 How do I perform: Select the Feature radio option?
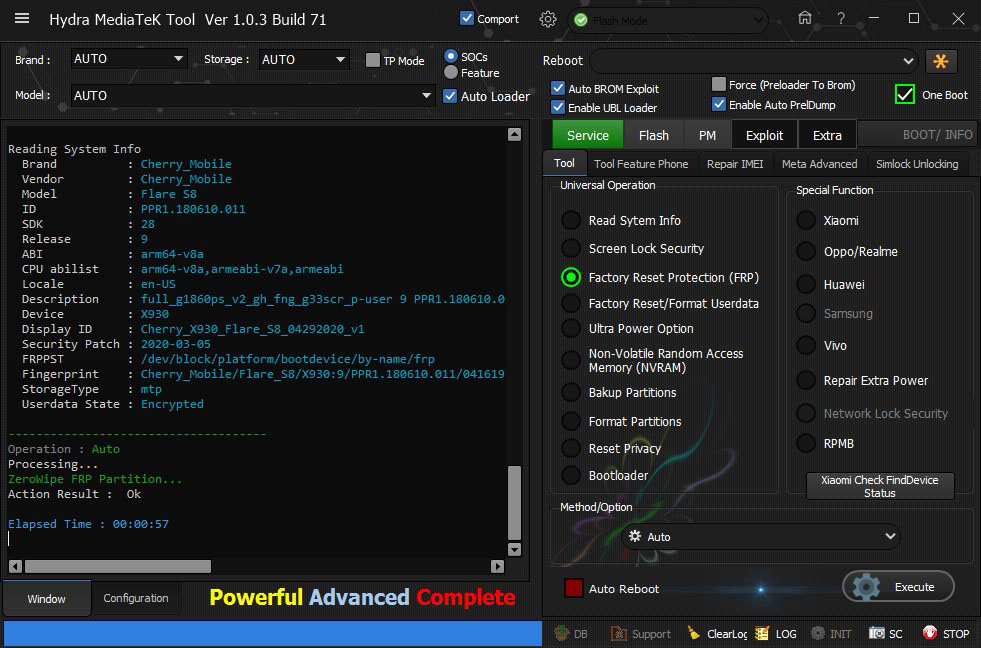tap(450, 73)
